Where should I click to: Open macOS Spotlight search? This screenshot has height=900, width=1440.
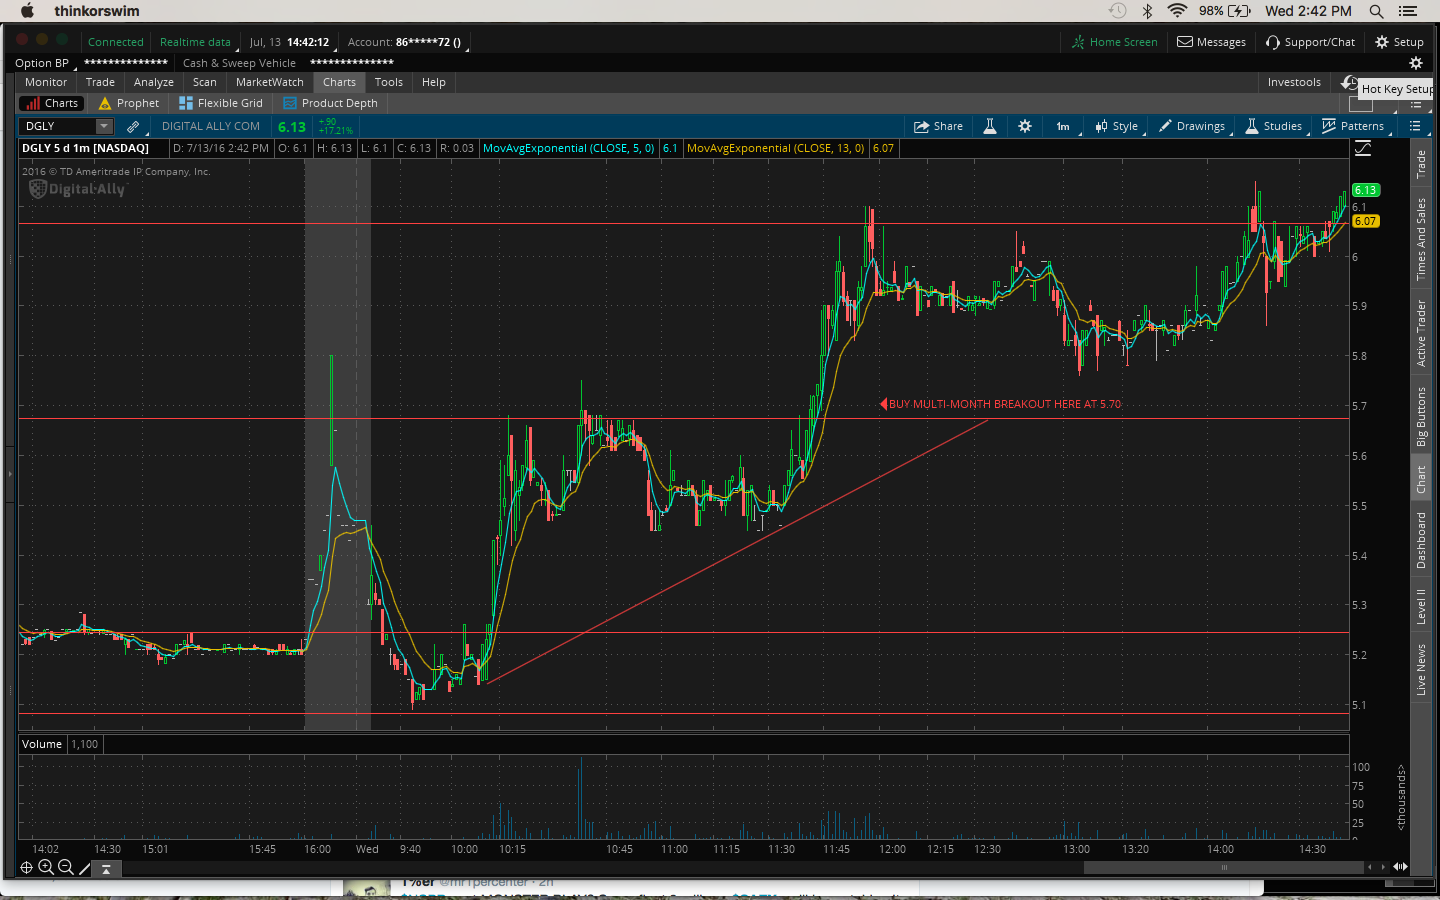1376,11
